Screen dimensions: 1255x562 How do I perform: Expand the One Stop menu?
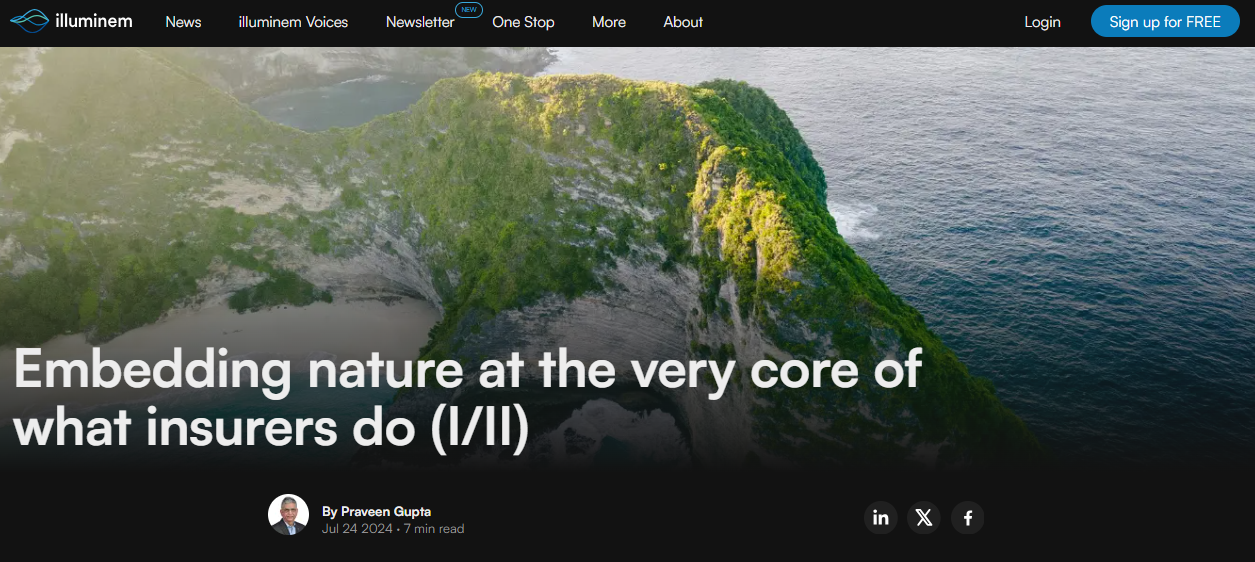point(523,22)
